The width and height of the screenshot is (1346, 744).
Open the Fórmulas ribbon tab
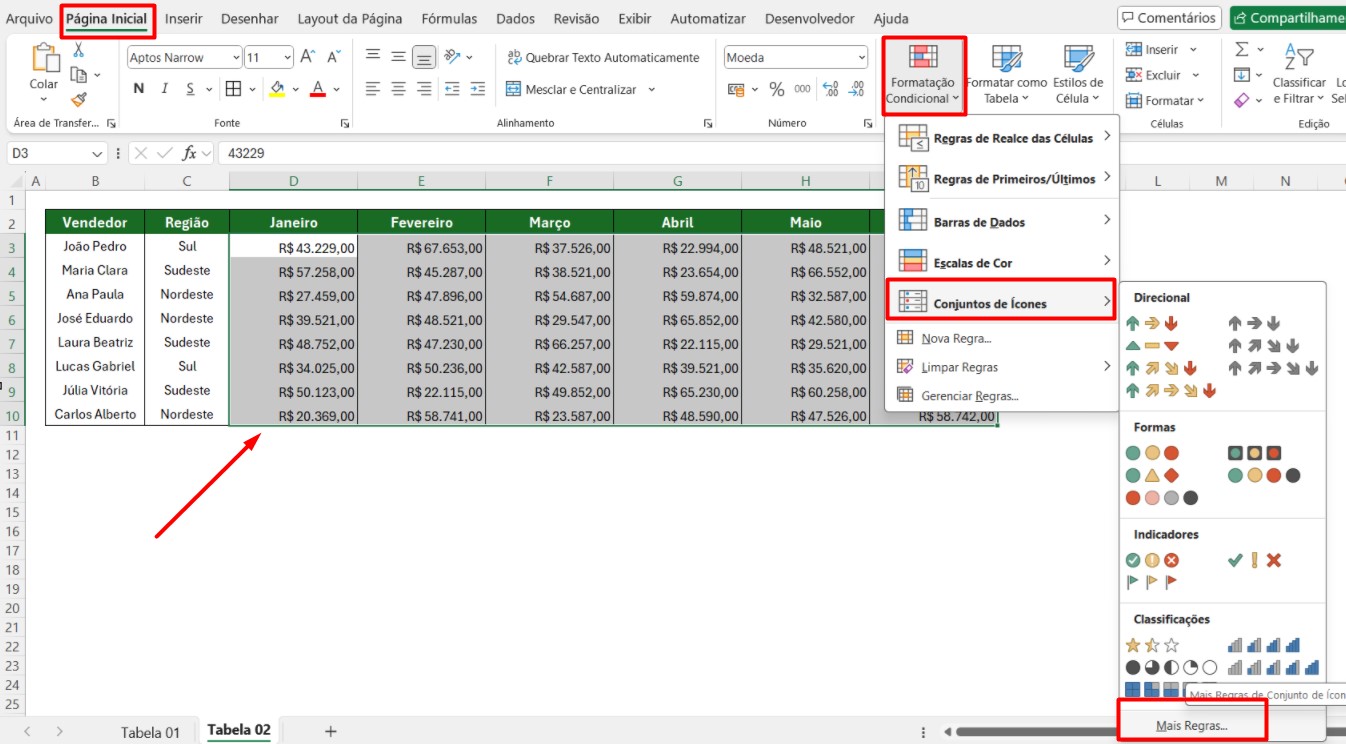point(449,19)
